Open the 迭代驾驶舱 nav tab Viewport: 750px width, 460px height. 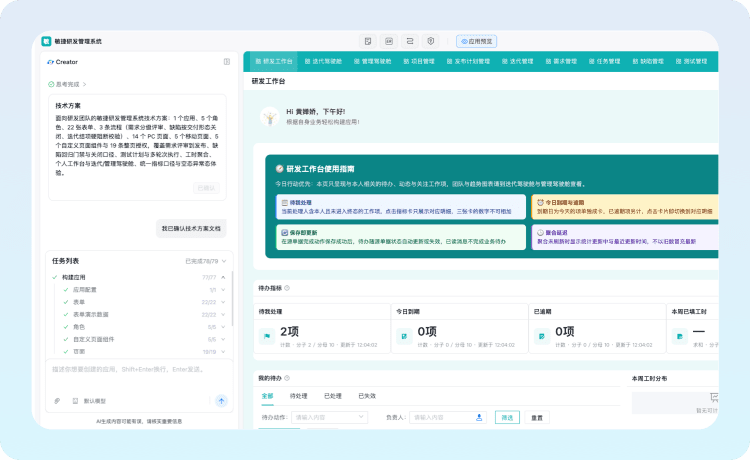[x=323, y=61]
